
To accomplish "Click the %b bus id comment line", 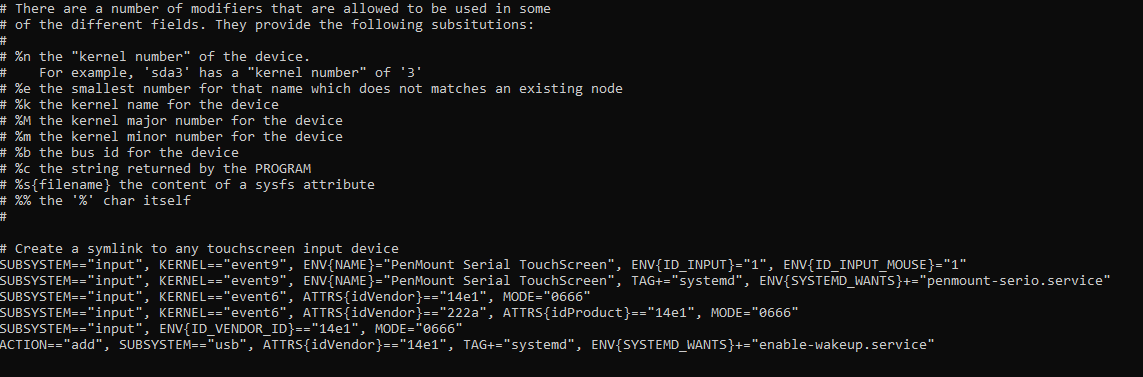I will point(120,153).
